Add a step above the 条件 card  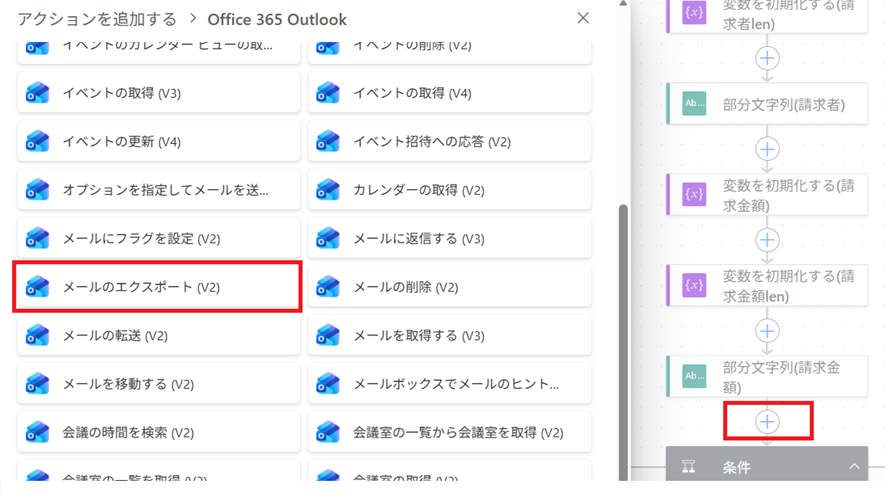[x=767, y=422]
